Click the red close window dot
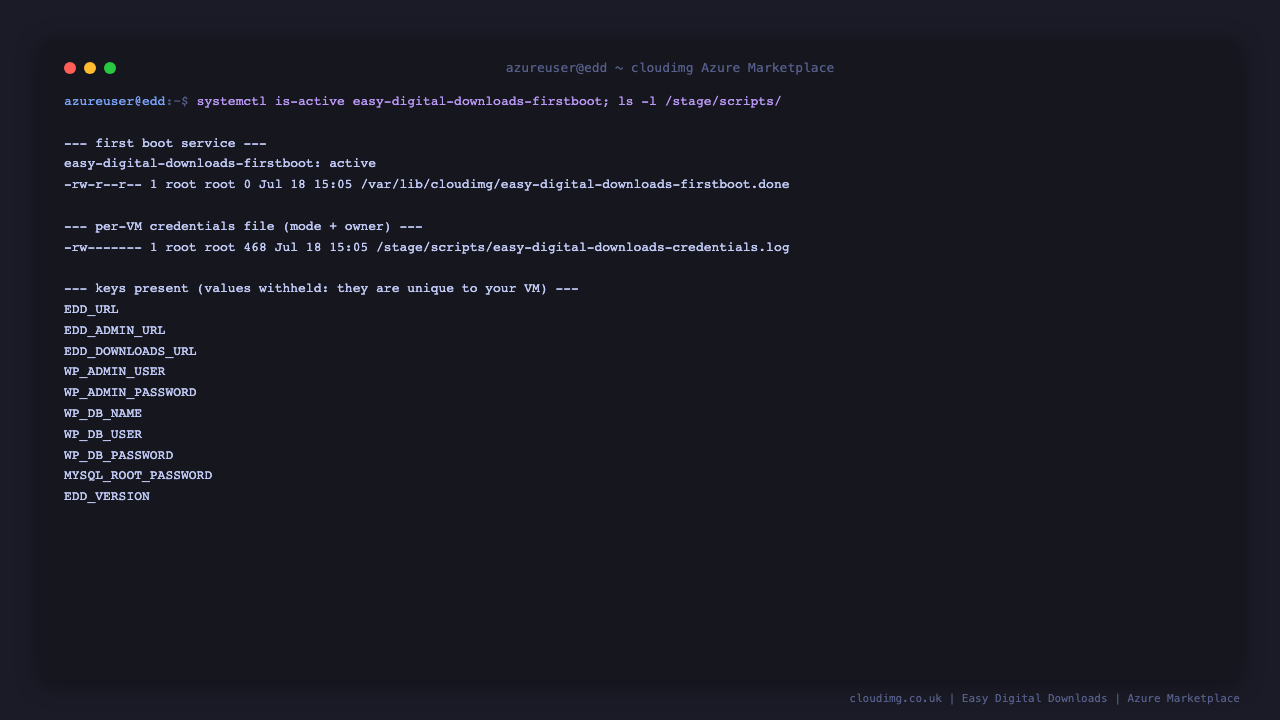 pyautogui.click(x=70, y=68)
